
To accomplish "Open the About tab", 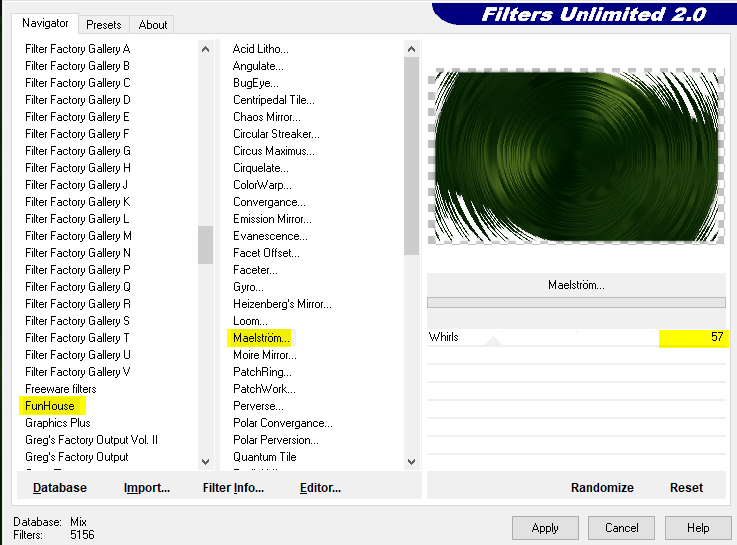I will (153, 25).
